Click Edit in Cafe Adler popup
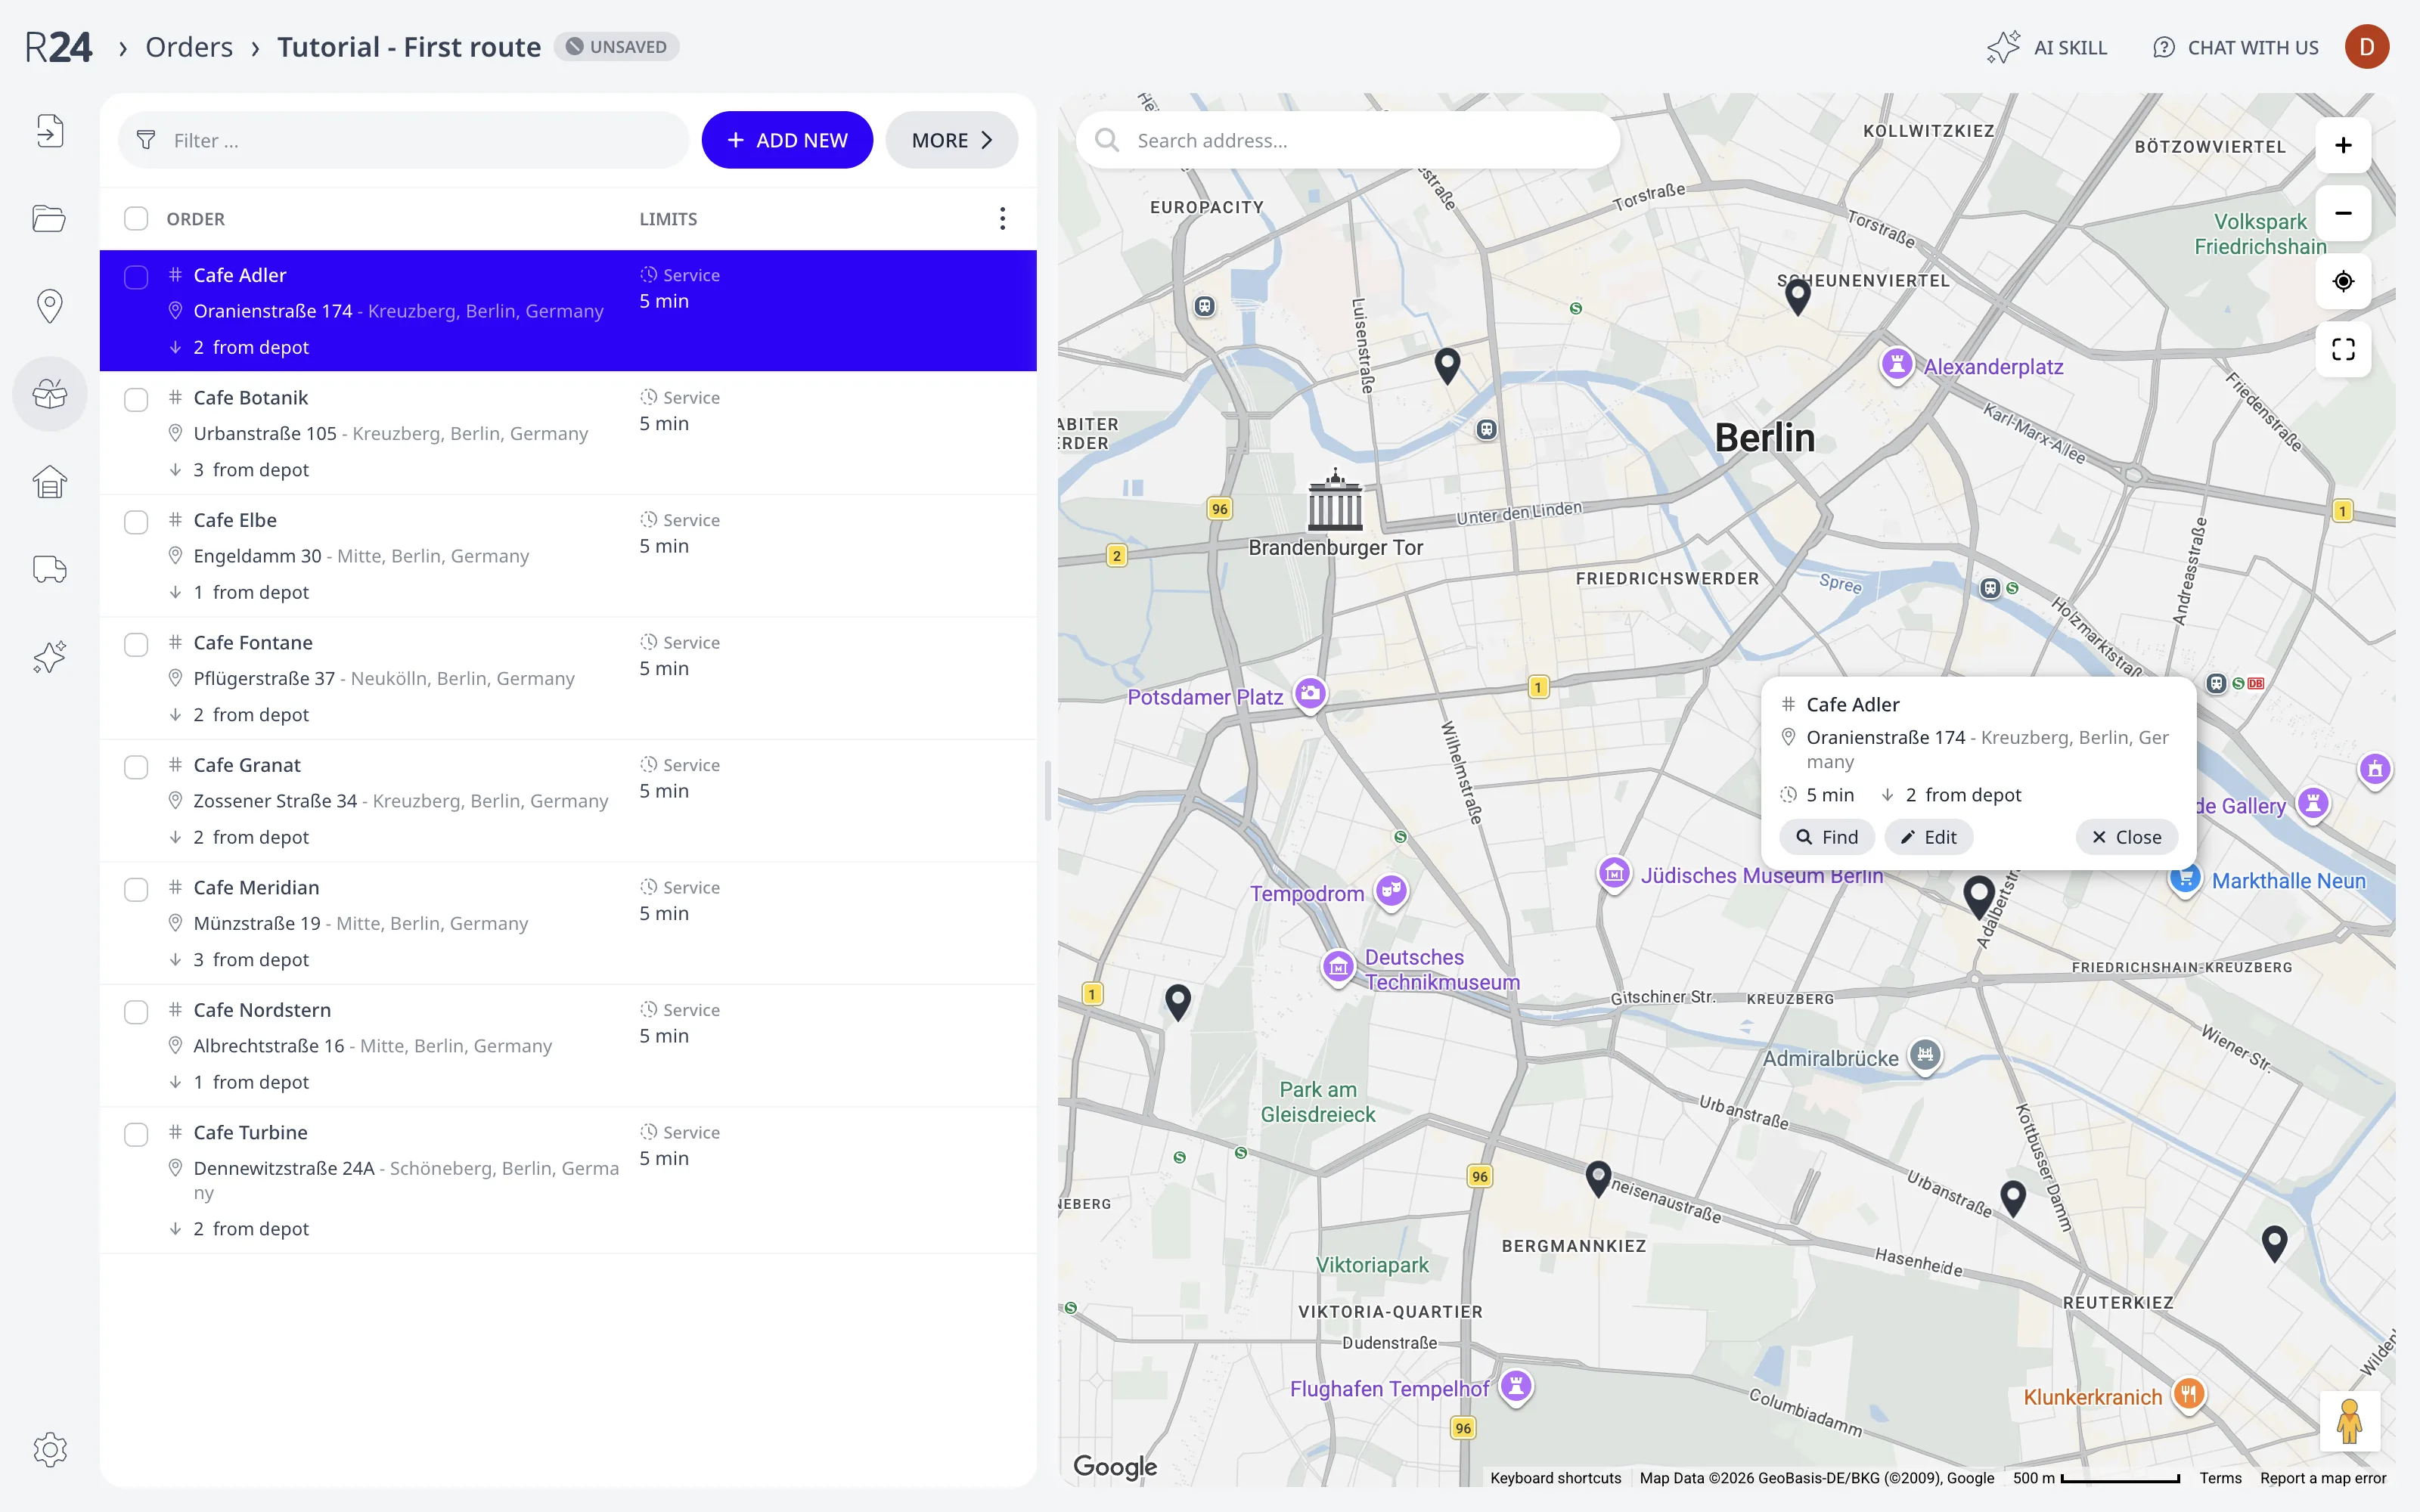 pyautogui.click(x=1929, y=837)
